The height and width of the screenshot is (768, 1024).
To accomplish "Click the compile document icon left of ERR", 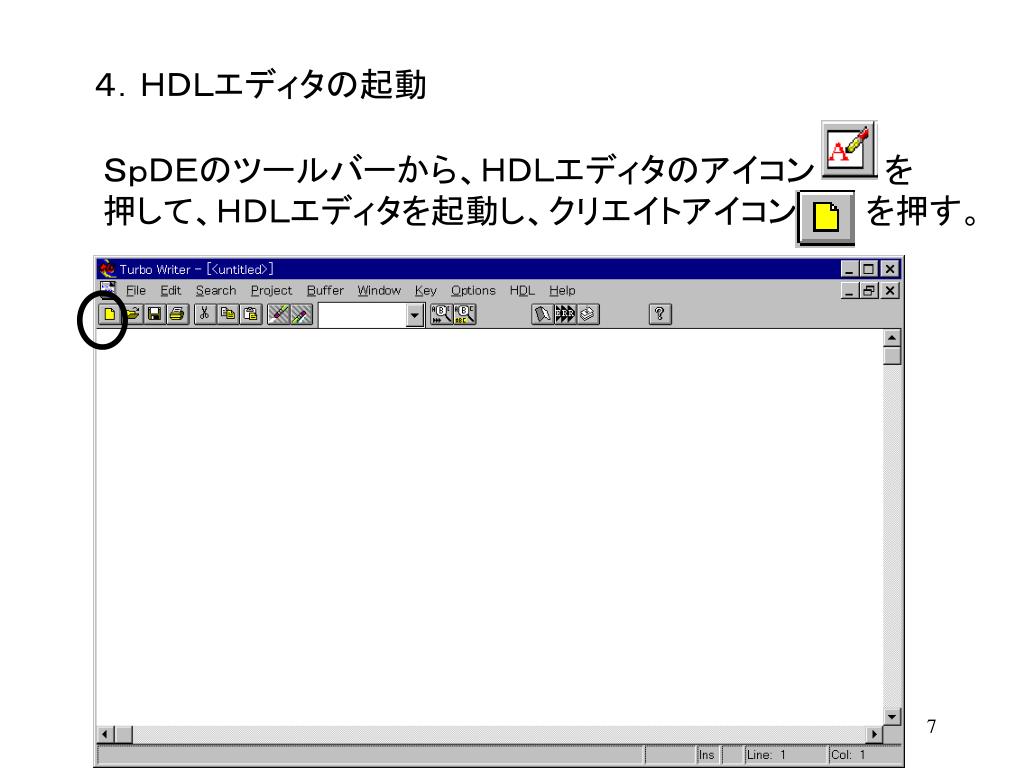I will pos(542,315).
